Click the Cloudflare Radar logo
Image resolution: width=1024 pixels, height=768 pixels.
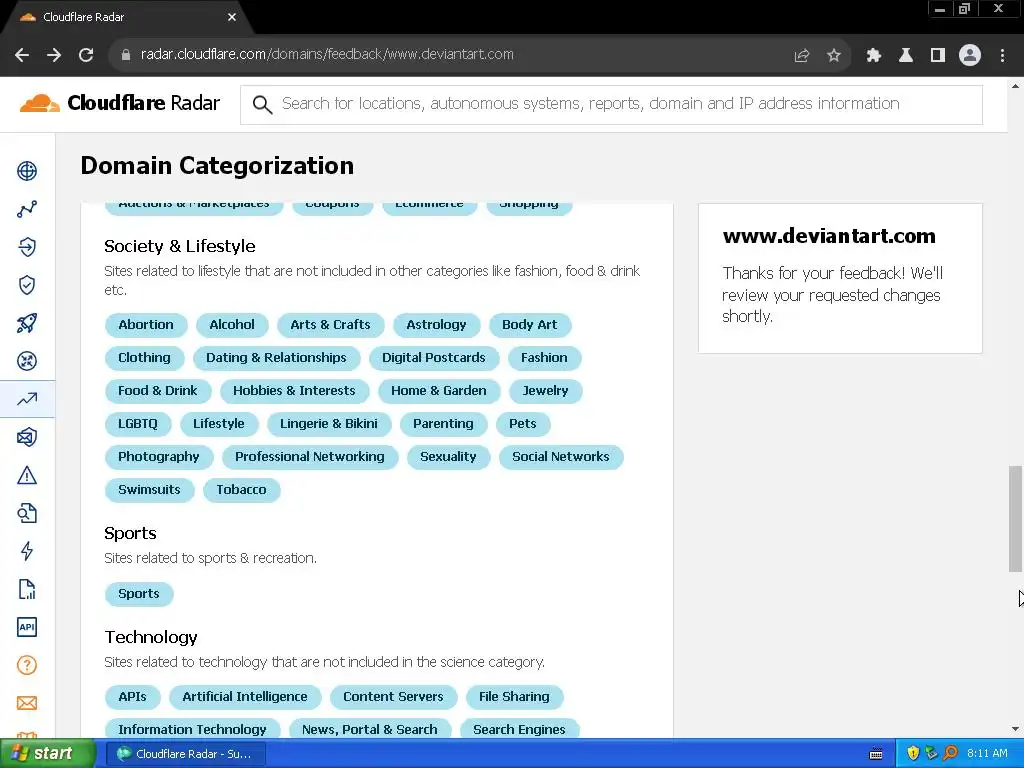point(120,103)
